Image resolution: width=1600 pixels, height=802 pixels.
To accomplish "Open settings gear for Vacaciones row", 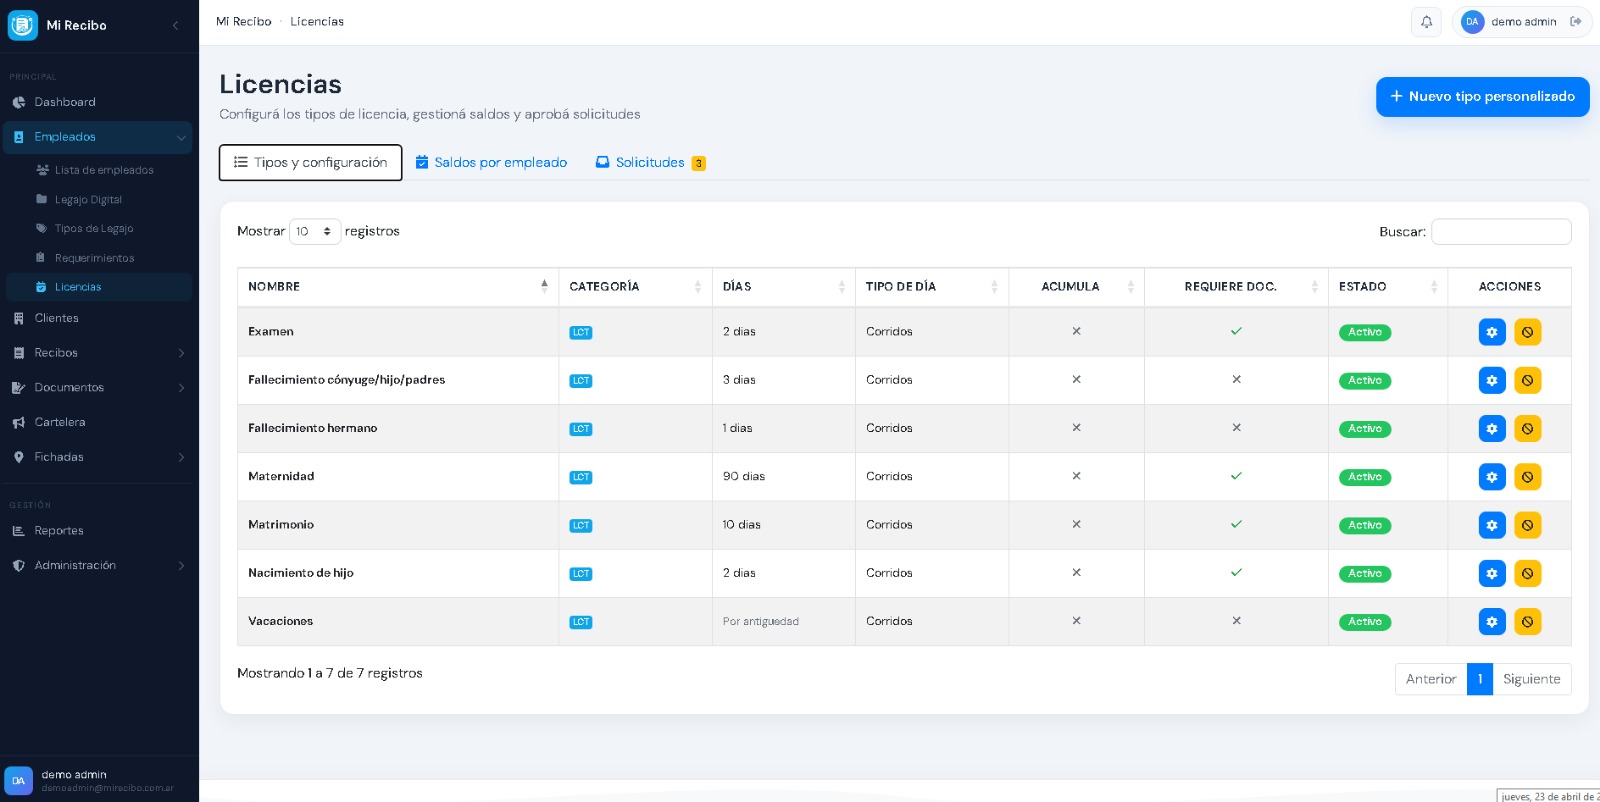I will 1491,622.
